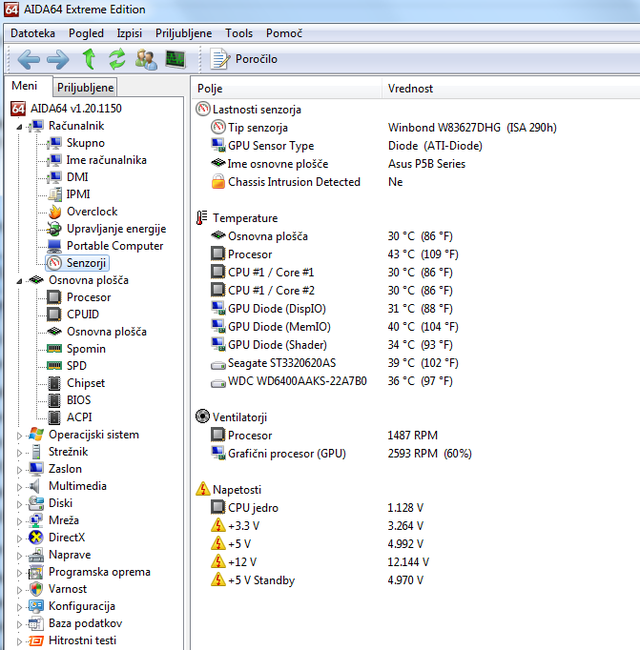Select the IPMI server icon
Viewport: 640px width, 650px height.
[x=54, y=194]
